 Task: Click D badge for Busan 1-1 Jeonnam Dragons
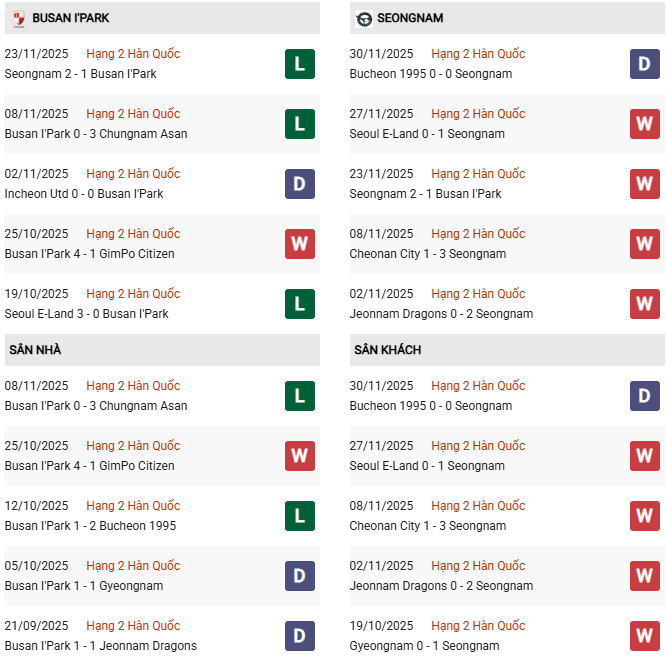[299, 636]
